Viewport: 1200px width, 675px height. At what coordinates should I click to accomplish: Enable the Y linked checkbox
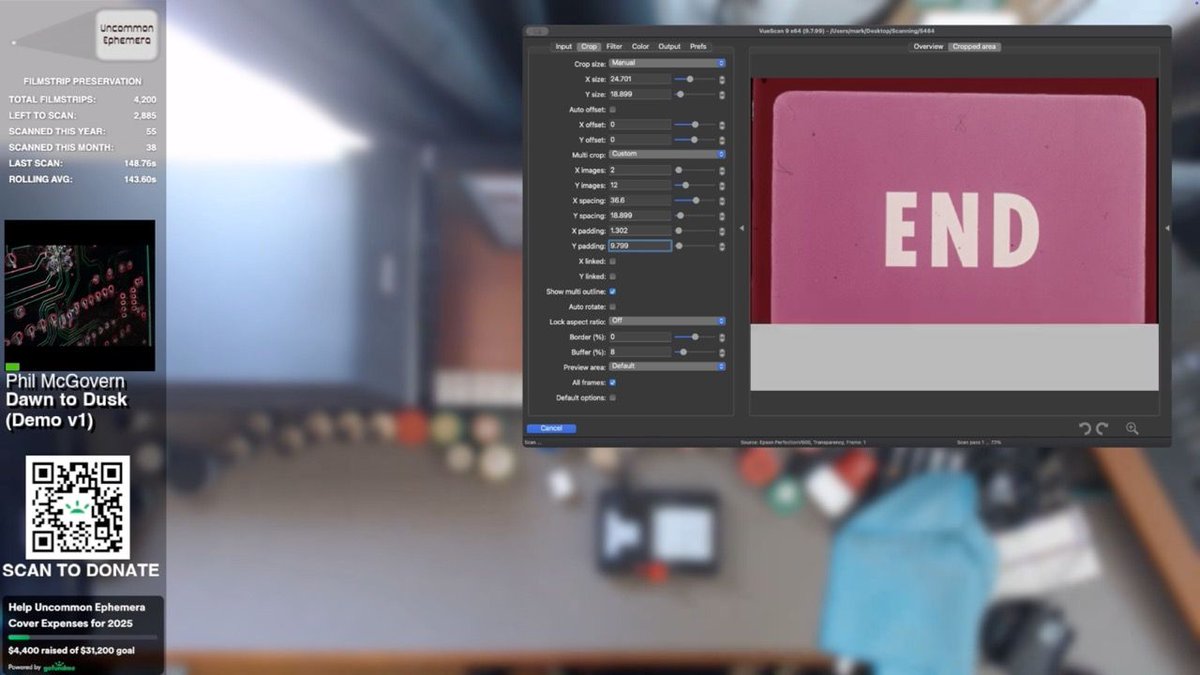pos(612,276)
